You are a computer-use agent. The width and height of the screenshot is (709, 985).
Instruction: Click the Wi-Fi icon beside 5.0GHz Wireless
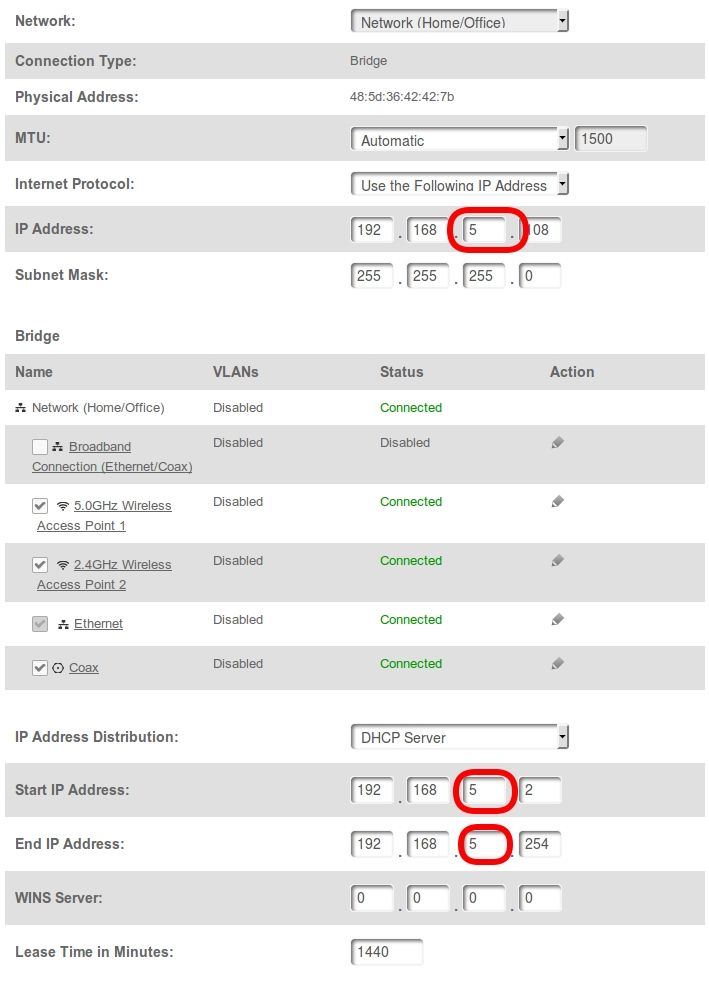point(63,506)
